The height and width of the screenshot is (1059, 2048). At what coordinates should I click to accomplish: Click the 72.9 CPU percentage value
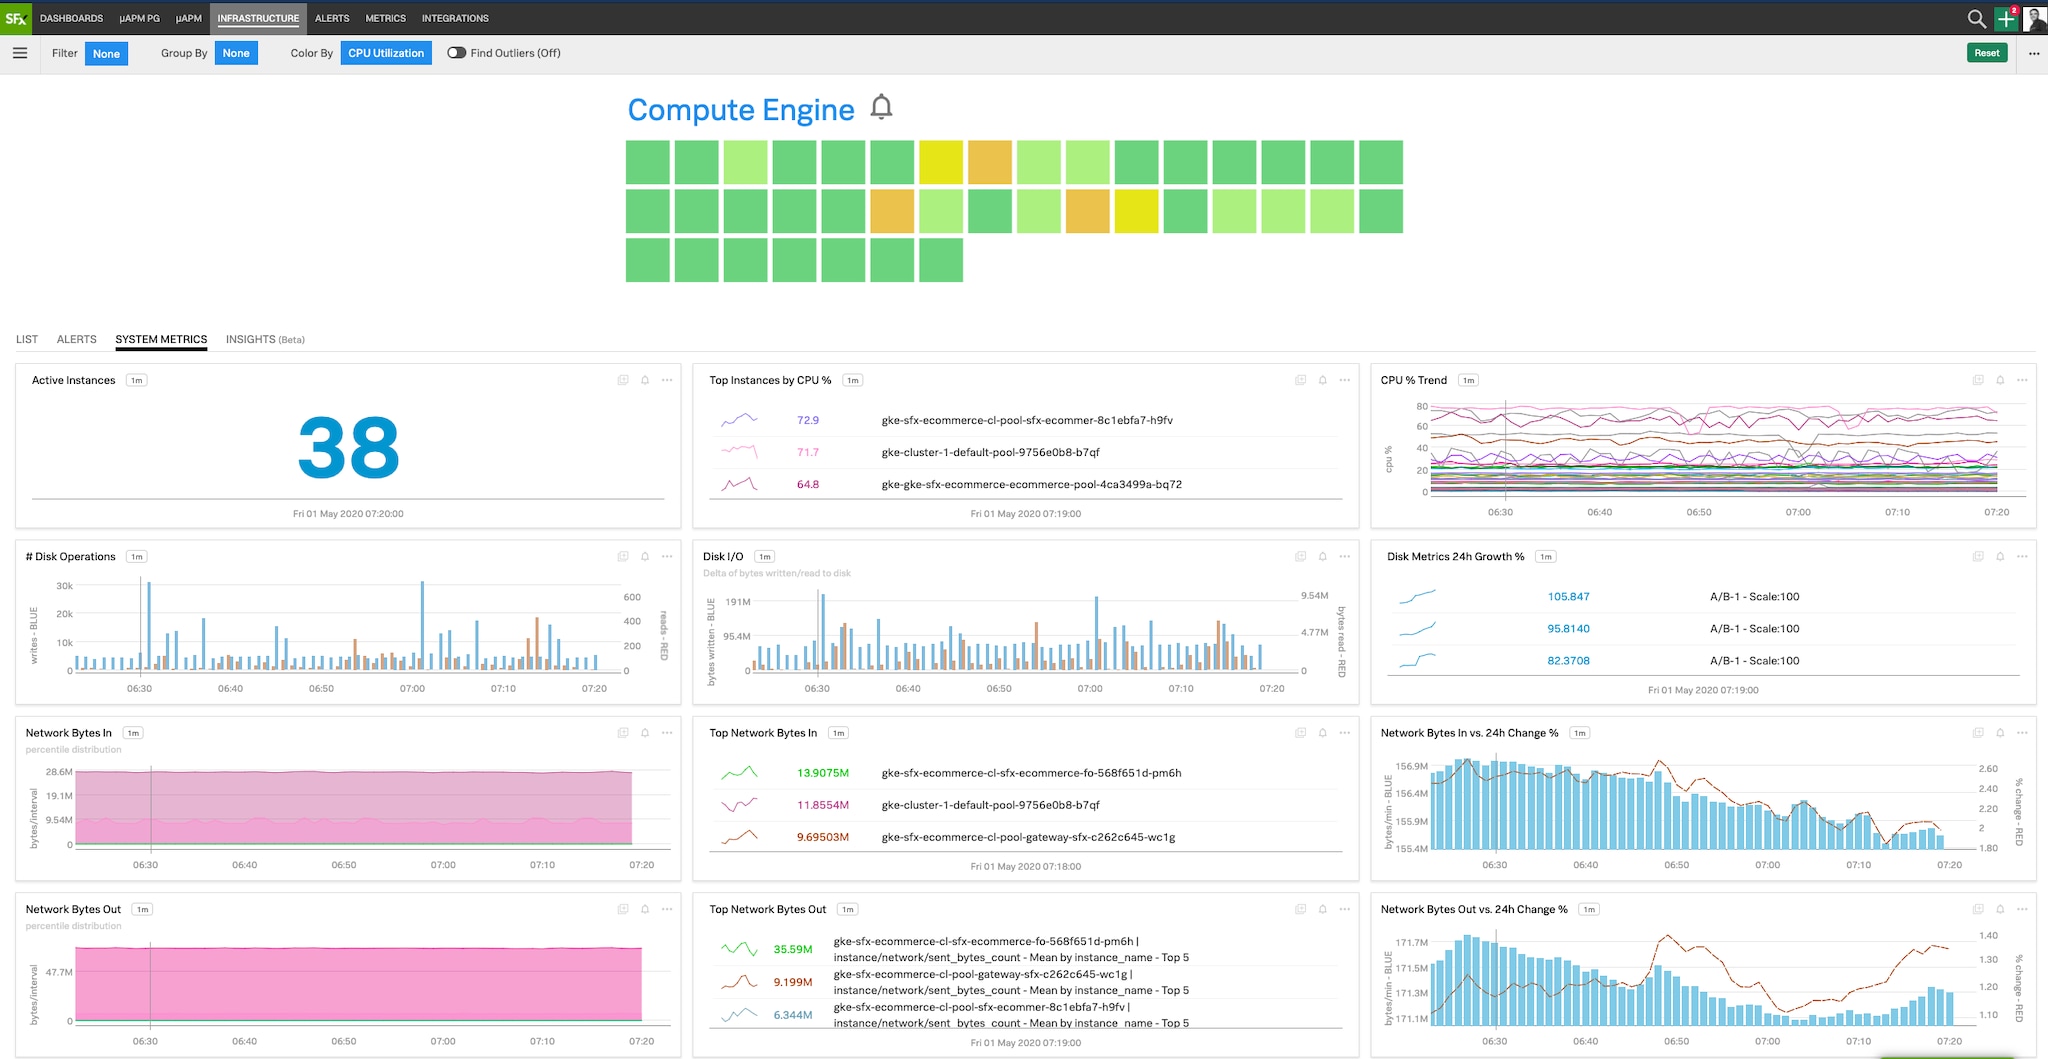point(808,420)
